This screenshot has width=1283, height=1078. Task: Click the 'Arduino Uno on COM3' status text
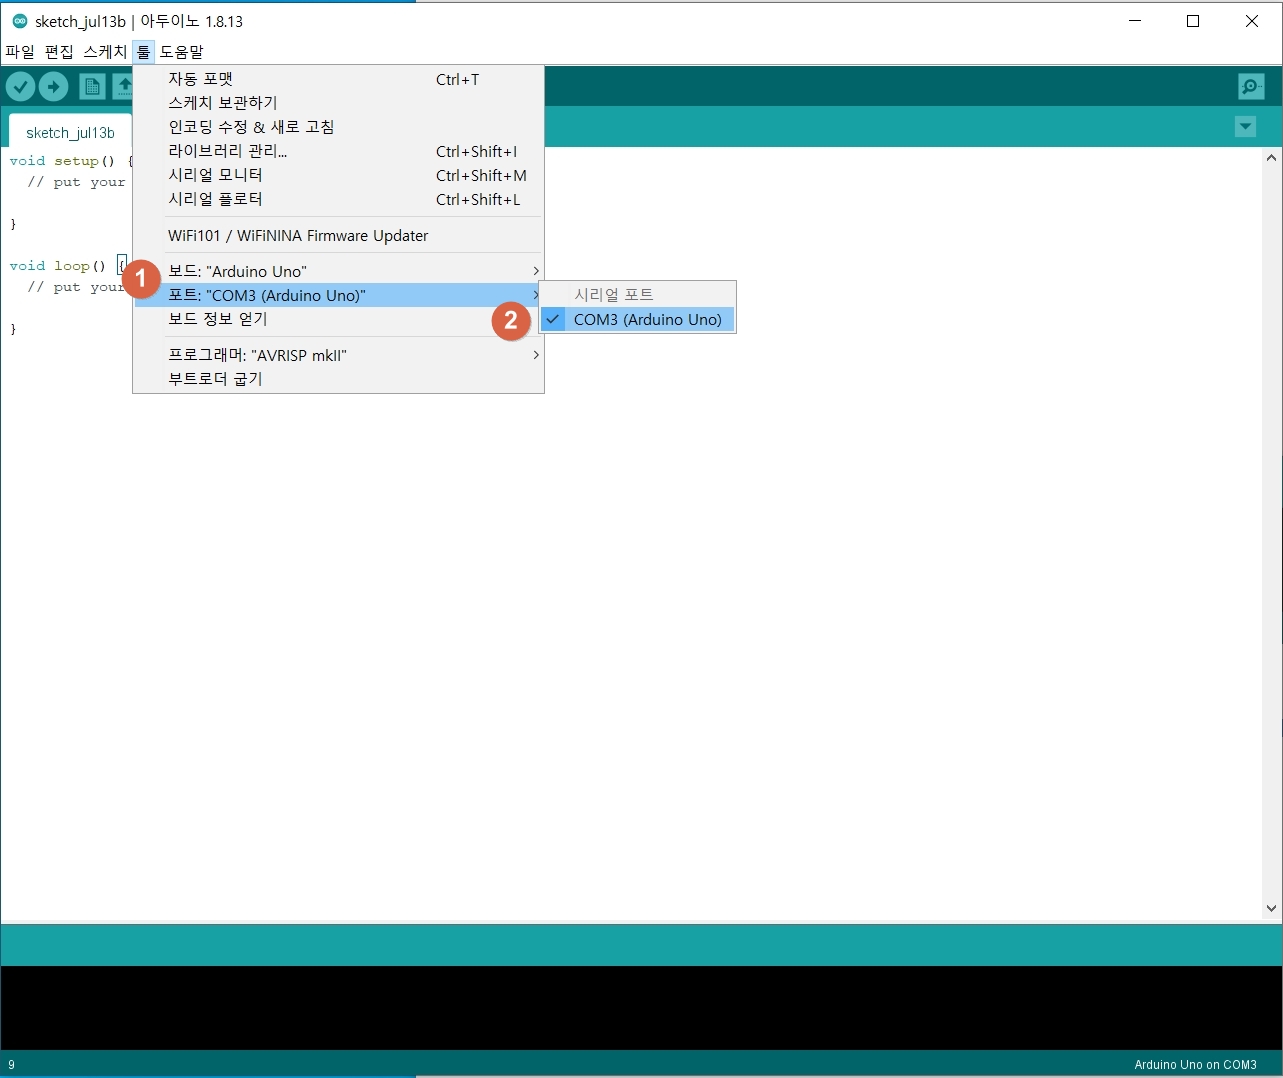tap(1195, 1065)
